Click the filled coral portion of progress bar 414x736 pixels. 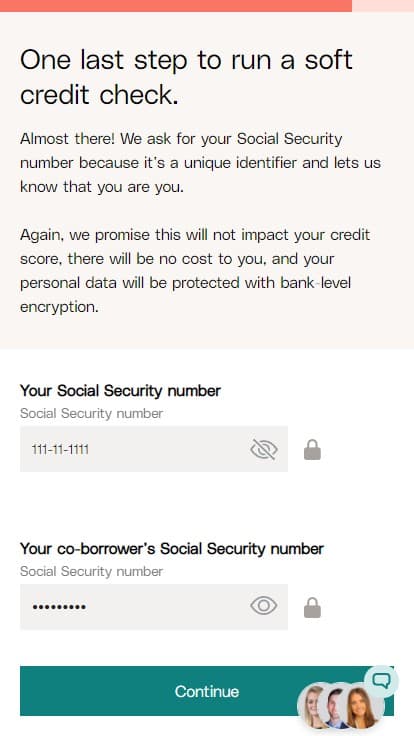click(176, 6)
